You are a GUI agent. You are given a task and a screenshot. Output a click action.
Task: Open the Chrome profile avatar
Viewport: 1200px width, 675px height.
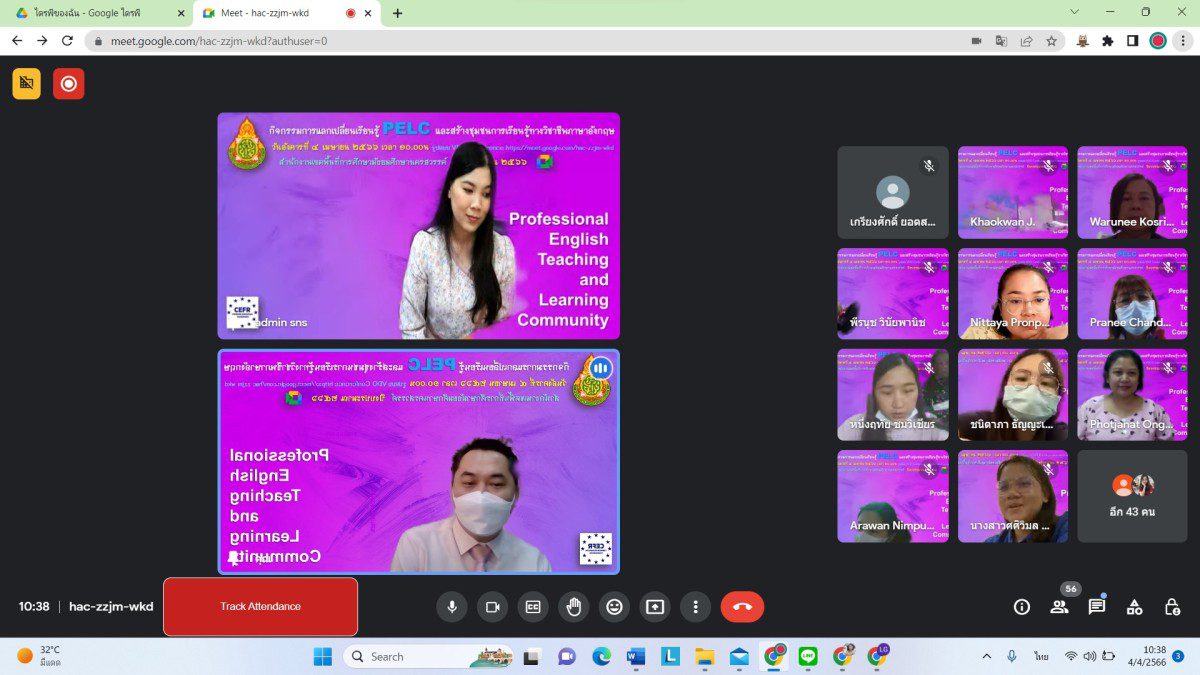[x=1158, y=41]
